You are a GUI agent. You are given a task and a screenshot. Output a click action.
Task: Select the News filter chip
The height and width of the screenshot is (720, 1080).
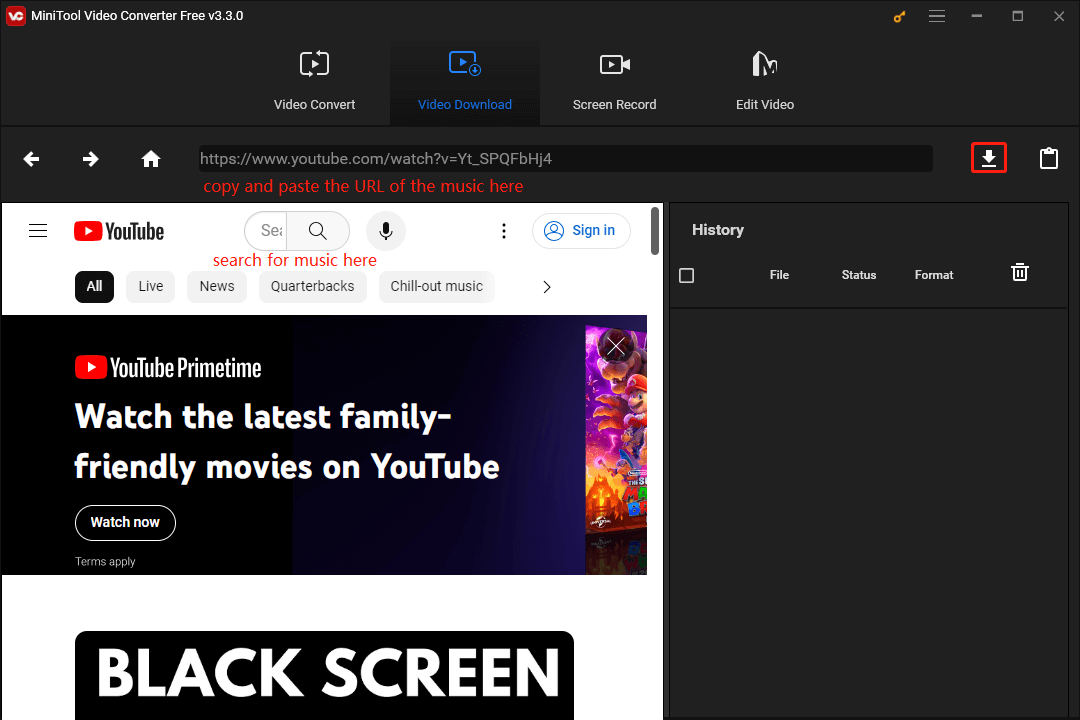tap(217, 287)
